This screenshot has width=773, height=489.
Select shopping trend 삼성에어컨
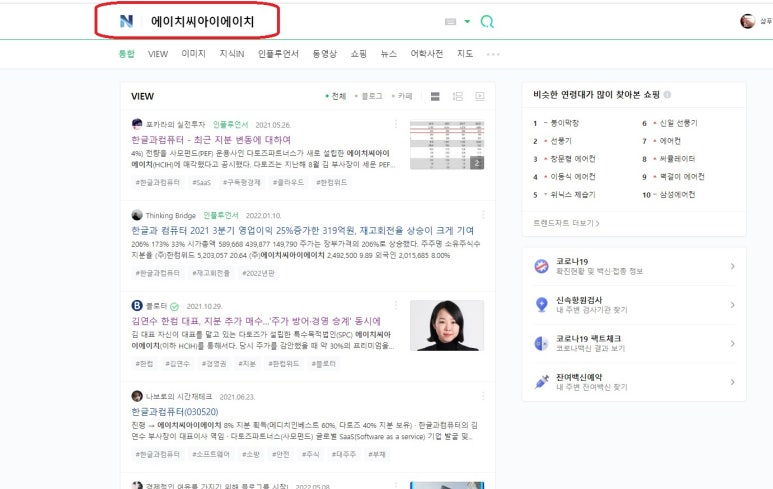coord(677,195)
